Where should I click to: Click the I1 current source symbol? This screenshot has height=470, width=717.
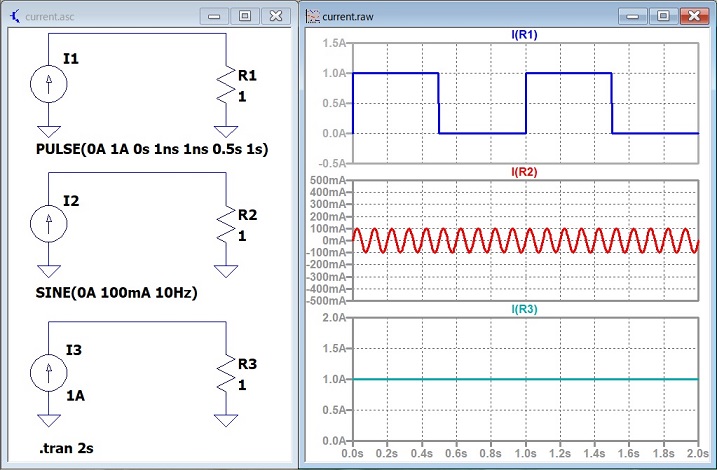coord(48,84)
